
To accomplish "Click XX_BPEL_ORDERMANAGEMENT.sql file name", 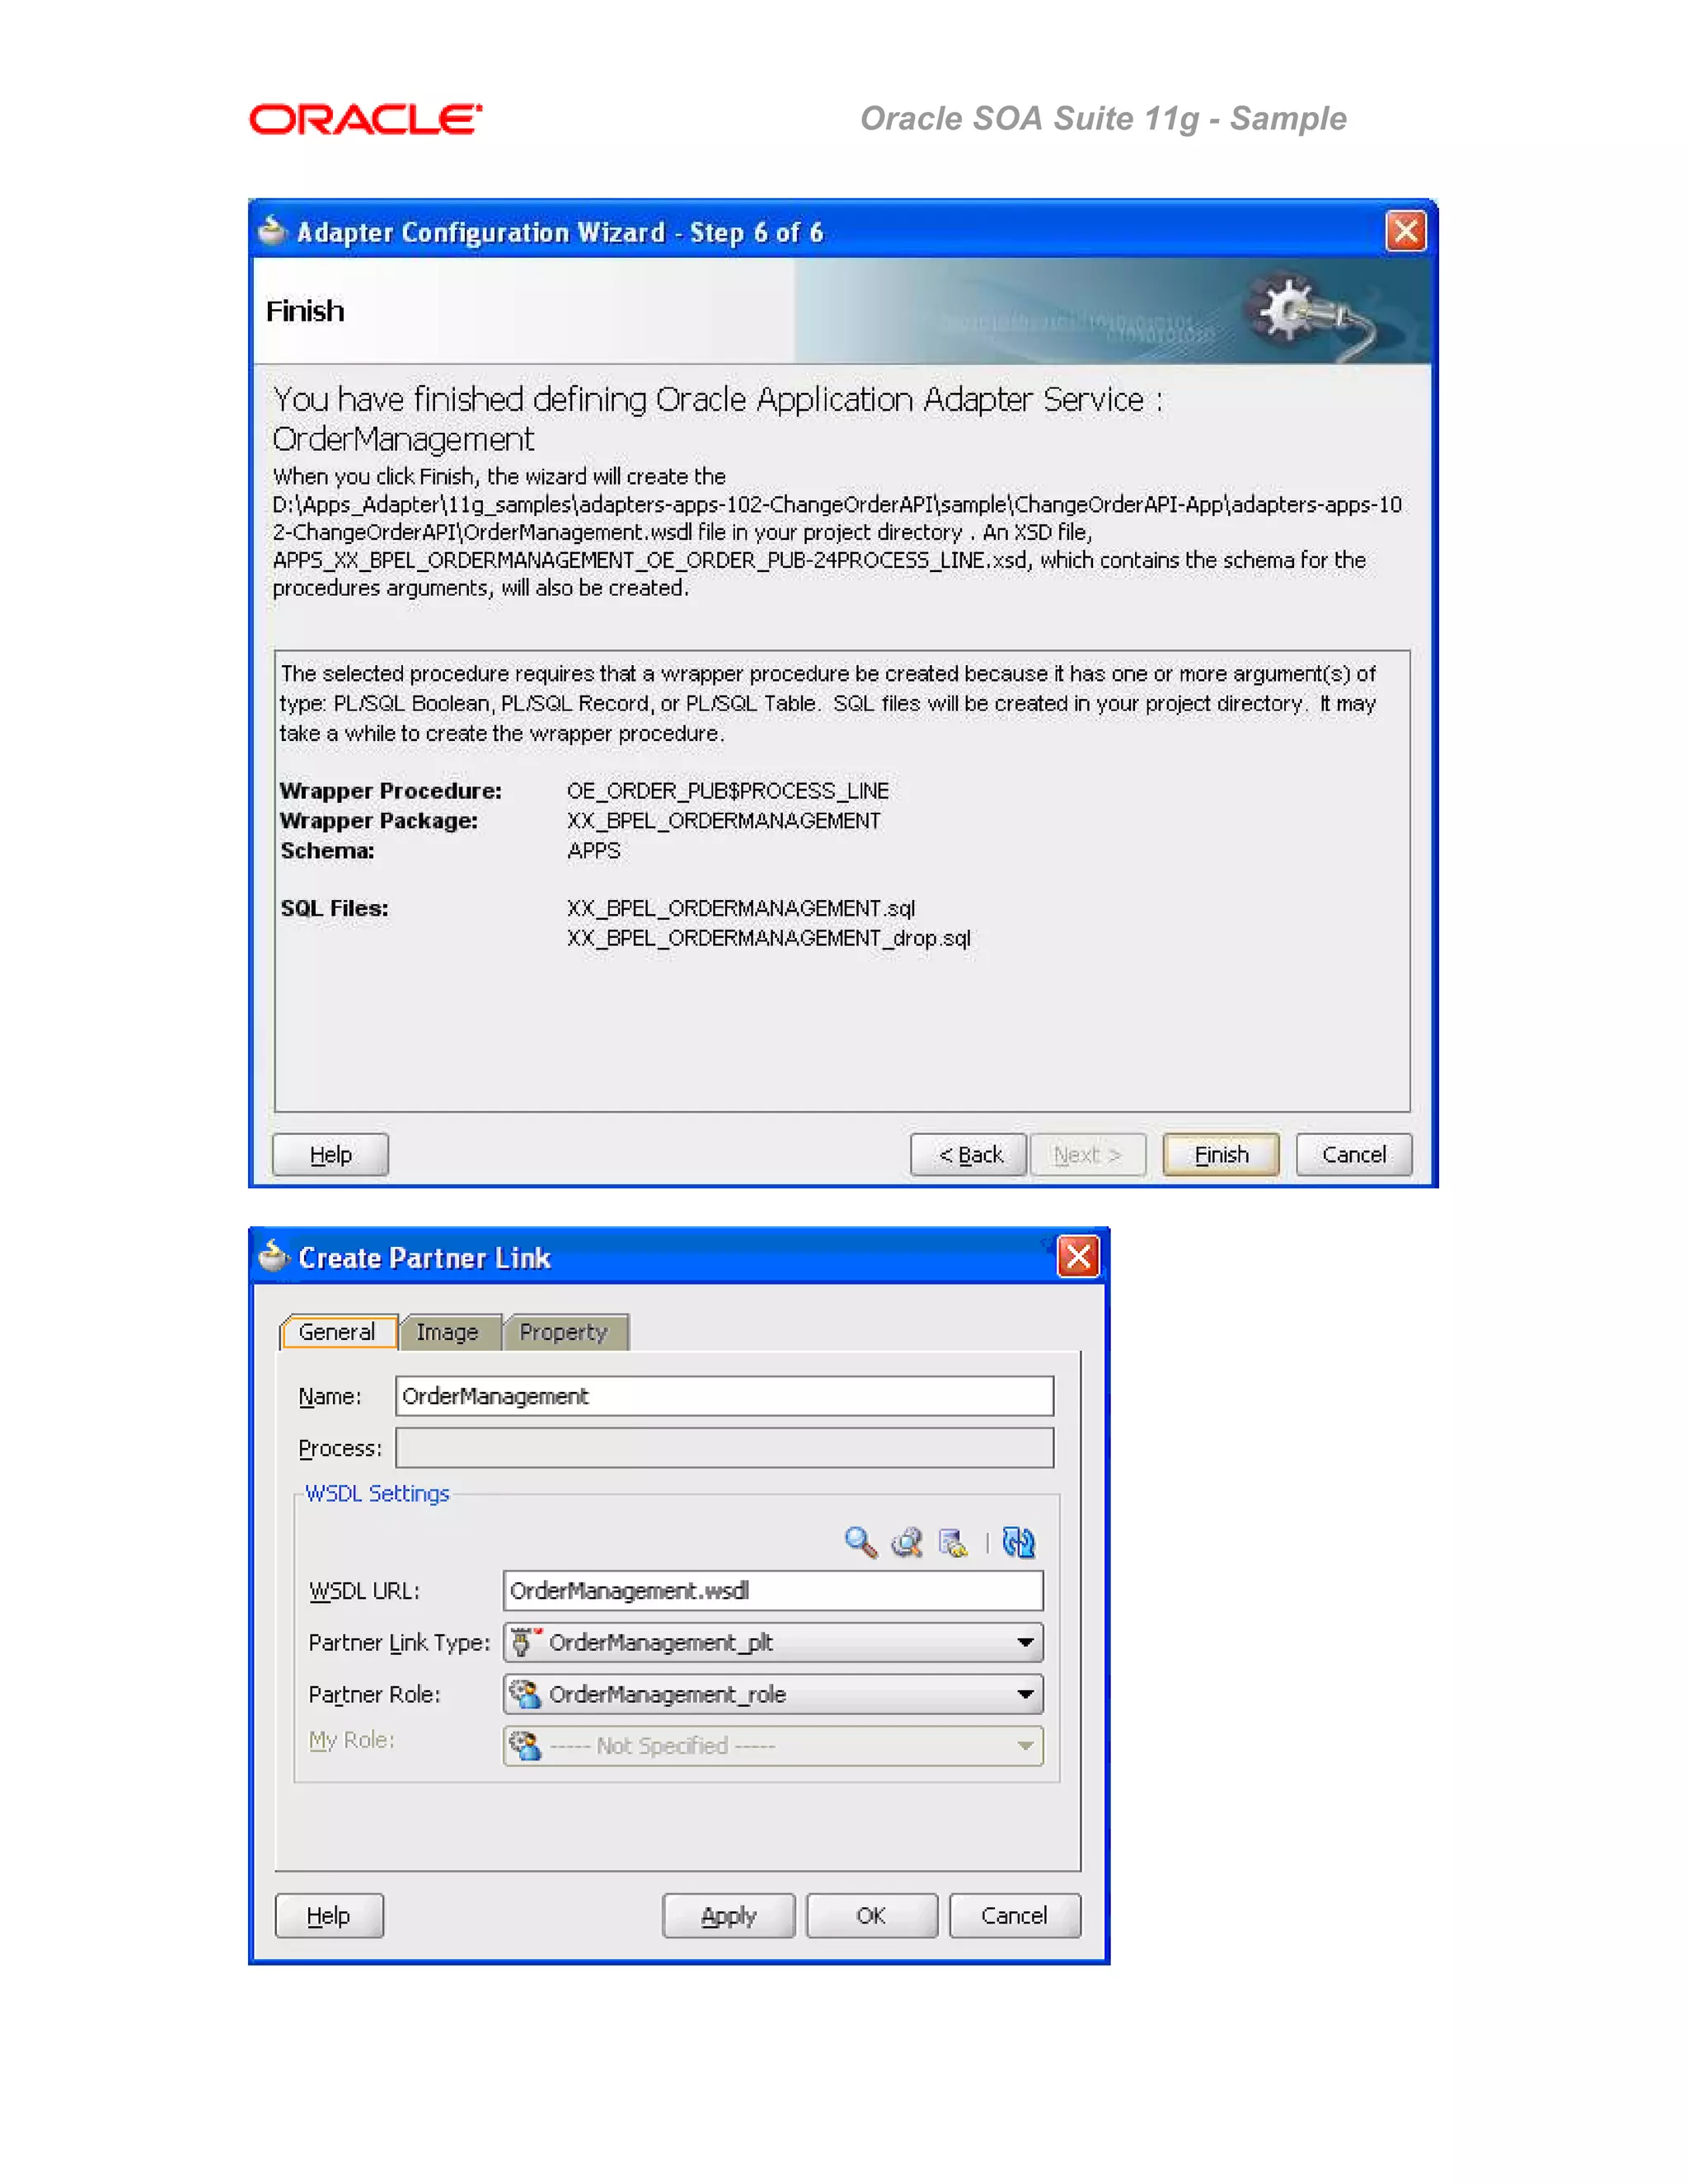I will (741, 908).
